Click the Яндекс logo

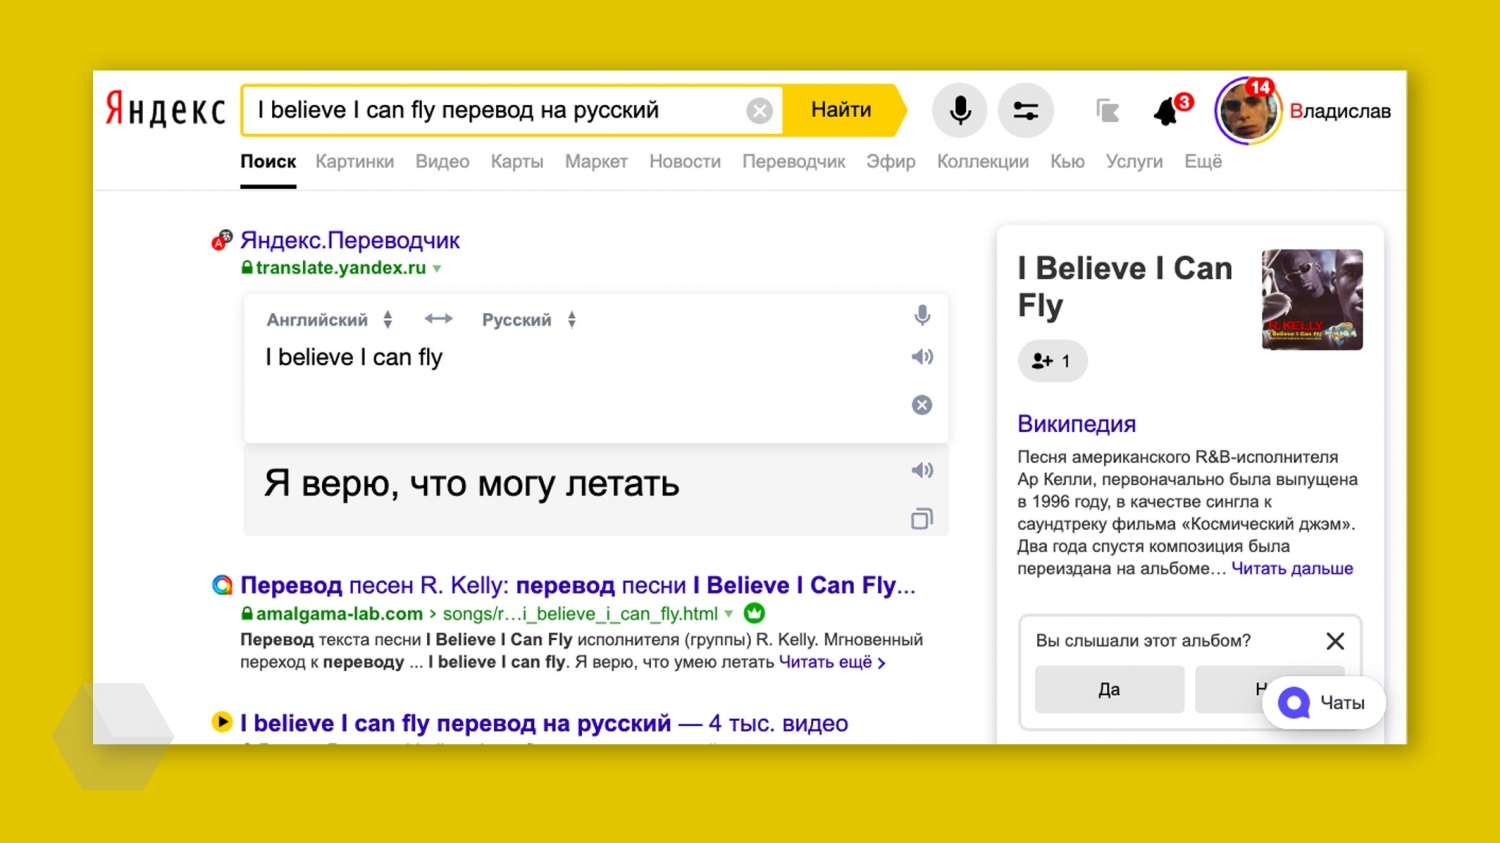pos(166,110)
